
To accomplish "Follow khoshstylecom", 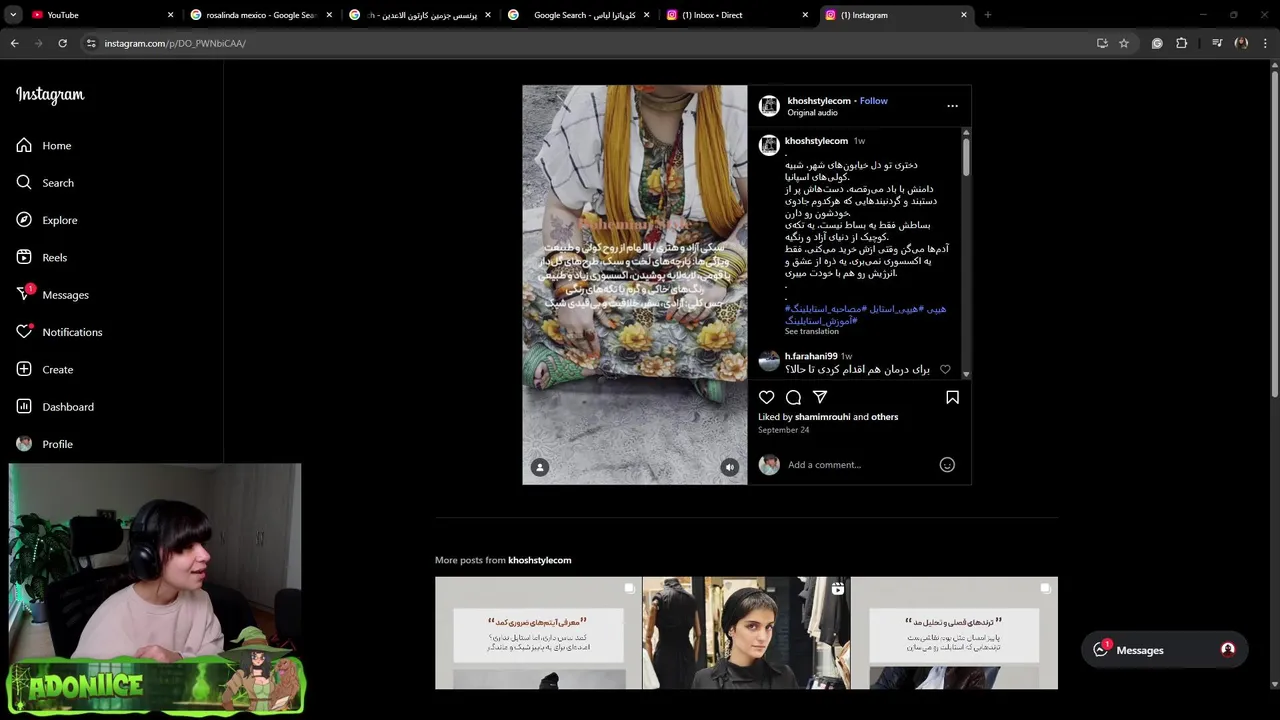I will 873,101.
